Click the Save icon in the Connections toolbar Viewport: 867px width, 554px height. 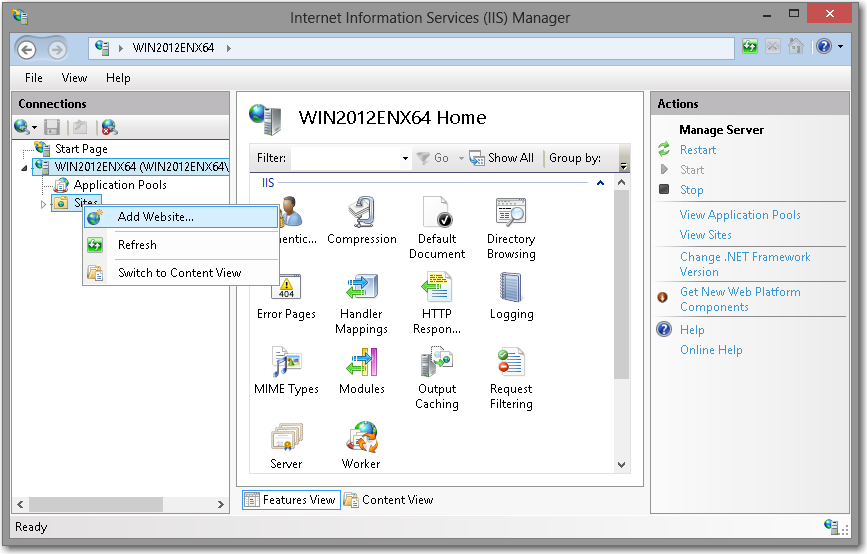click(52, 127)
